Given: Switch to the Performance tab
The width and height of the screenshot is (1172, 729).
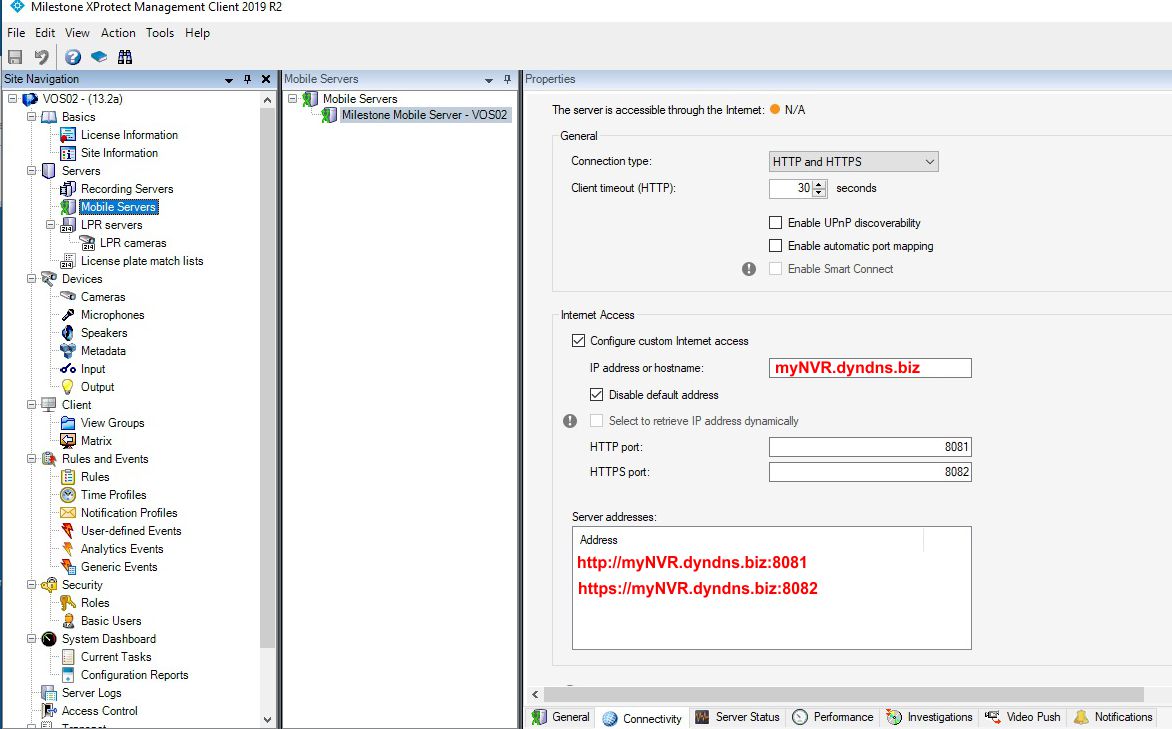Looking at the screenshot, I should (833, 717).
